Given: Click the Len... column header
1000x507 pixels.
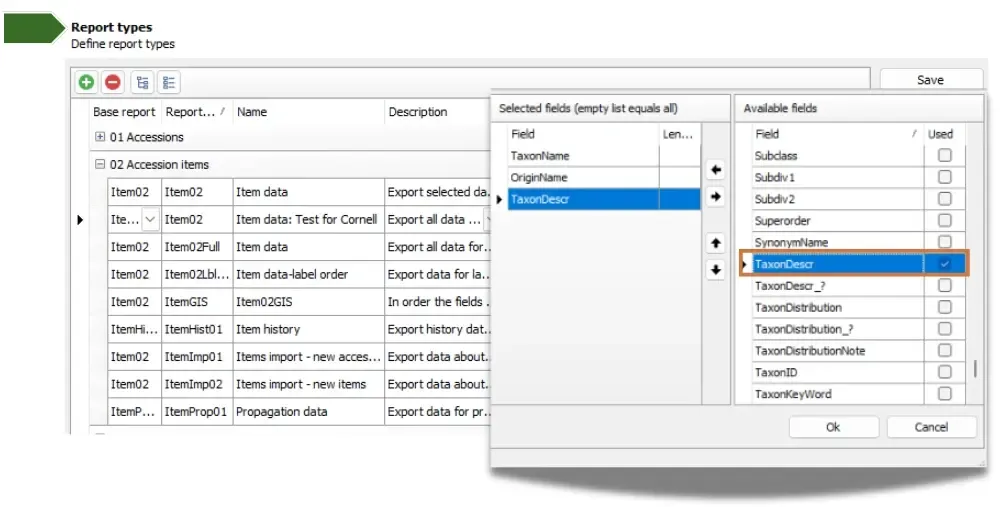Looking at the screenshot, I should 680,134.
